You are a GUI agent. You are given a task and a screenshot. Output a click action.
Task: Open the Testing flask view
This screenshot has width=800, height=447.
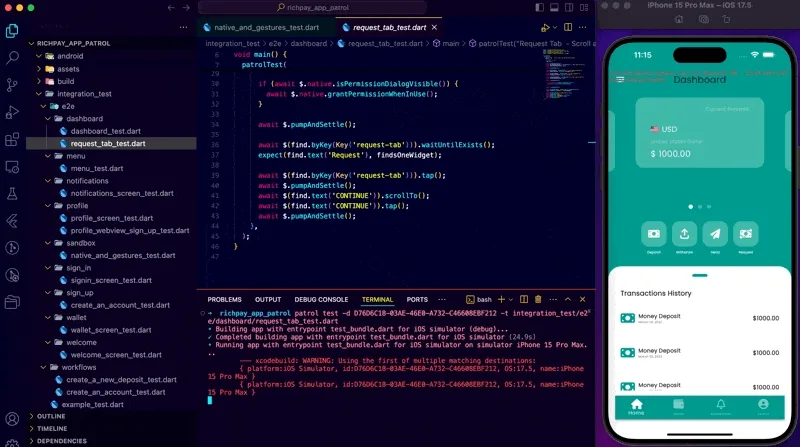point(12,193)
